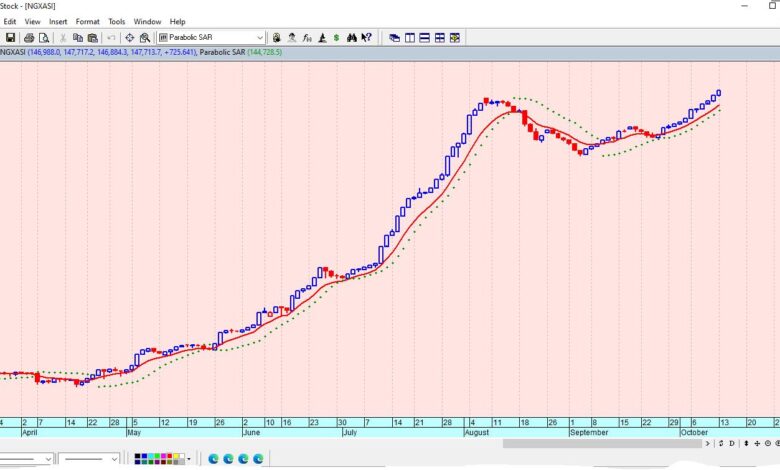Open the Tools menu
This screenshot has height=470, width=780.
click(x=117, y=21)
